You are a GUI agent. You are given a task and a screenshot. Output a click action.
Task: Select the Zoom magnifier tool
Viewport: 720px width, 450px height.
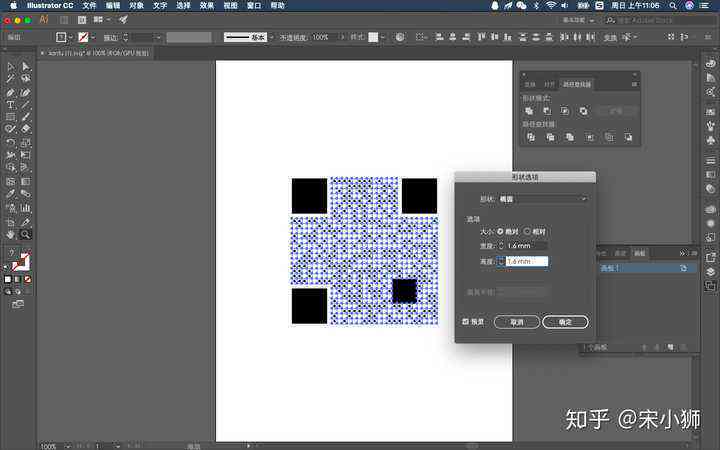(x=25, y=235)
